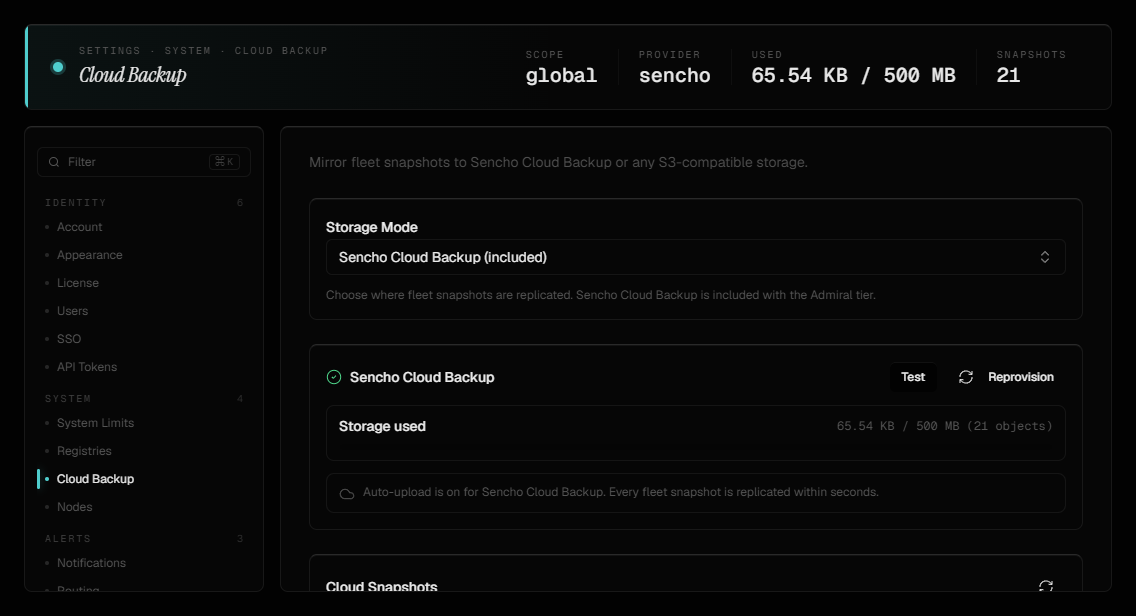Click the 'Sencho Cloud Backup' card title
Viewport: 1136px width, 616px height.
pos(422,377)
